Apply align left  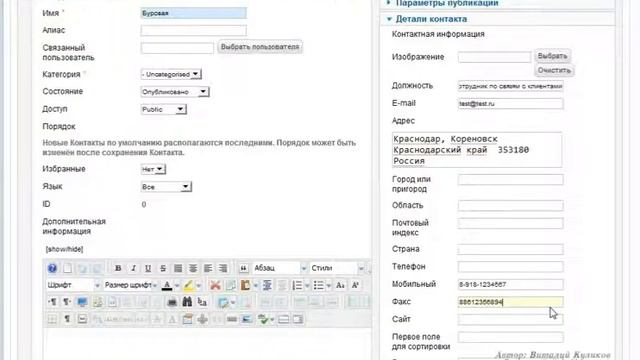click(x=208, y=268)
